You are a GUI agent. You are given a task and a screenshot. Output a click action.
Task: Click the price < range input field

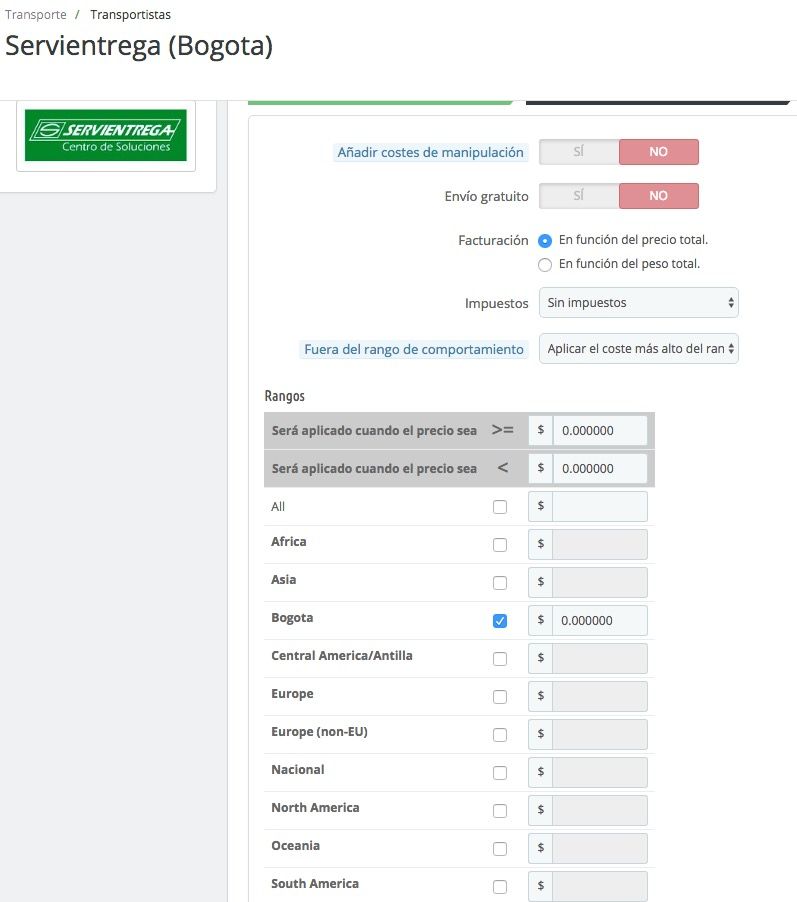(600, 468)
